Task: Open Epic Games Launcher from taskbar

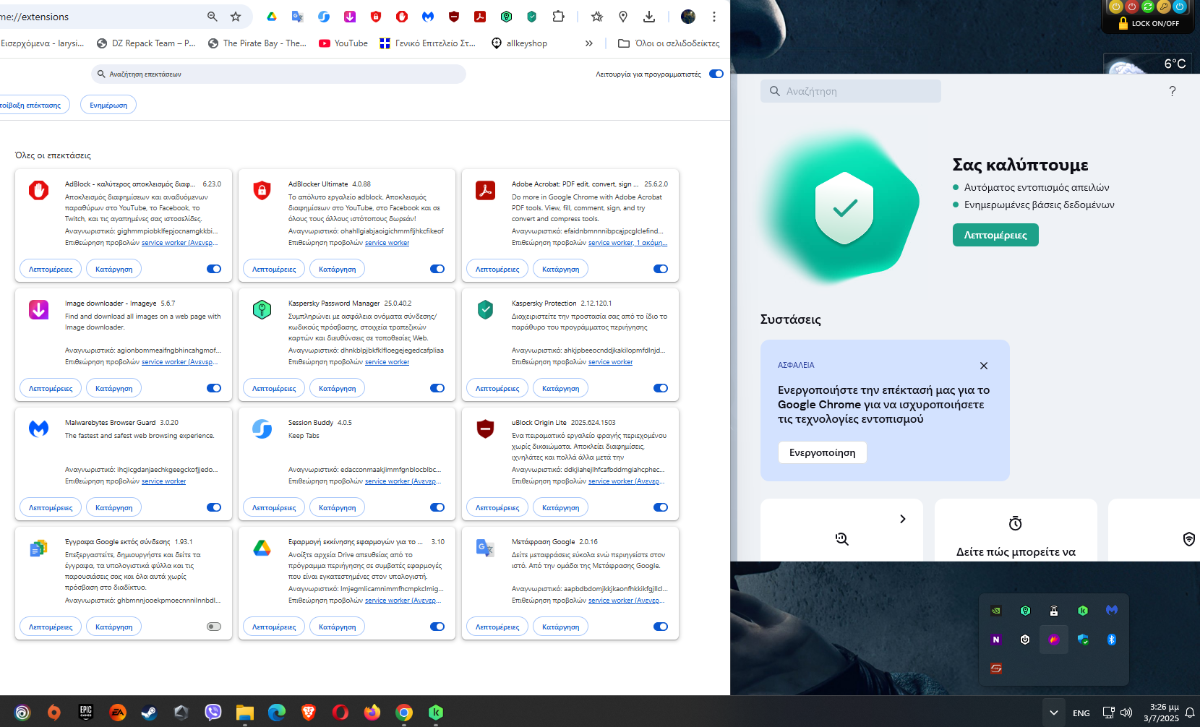Action: 86,712
